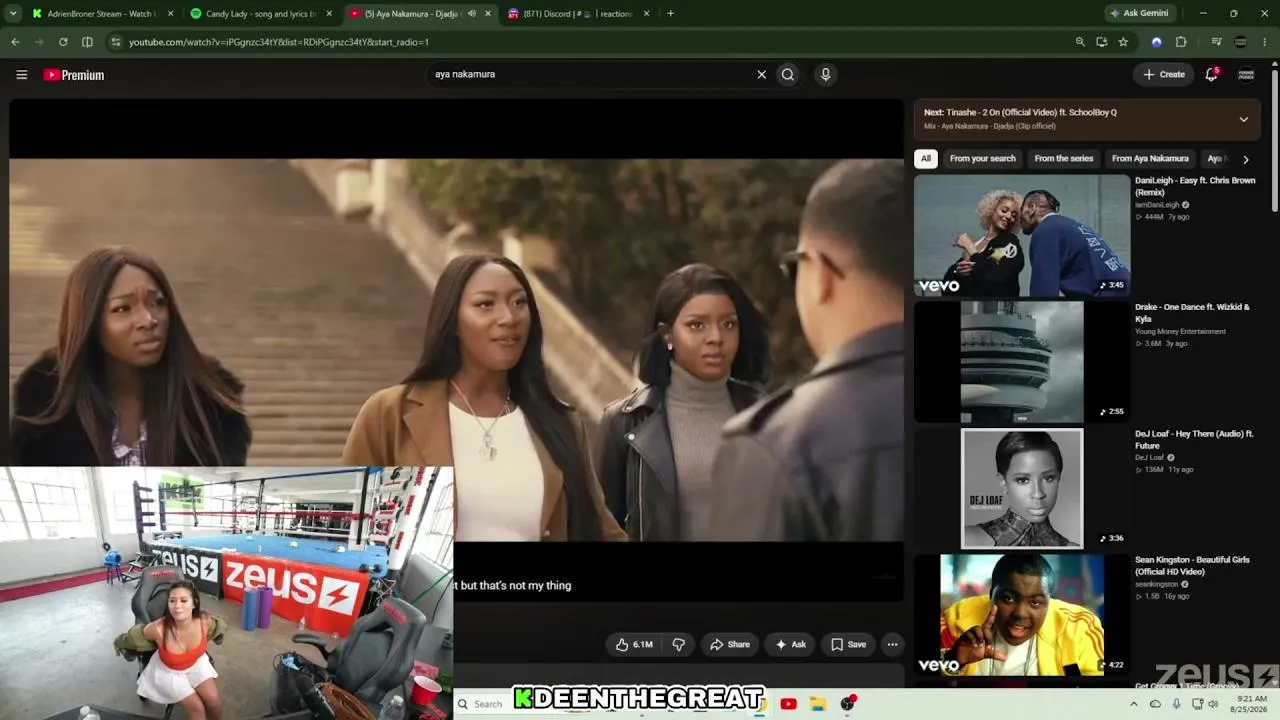This screenshot has height=720, width=1280.
Task: Open the tab search dropdown
Action: click(x=14, y=14)
